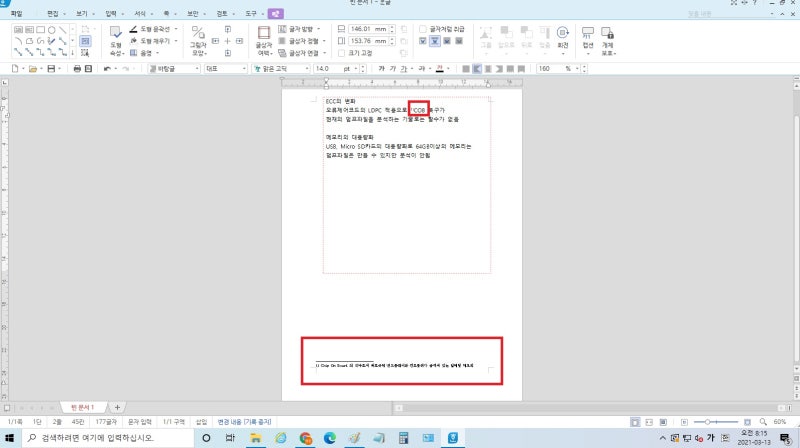This screenshot has width=800, height=448.
Task: Toggle 삽입 insert mode in status bar
Action: pyautogui.click(x=202, y=422)
